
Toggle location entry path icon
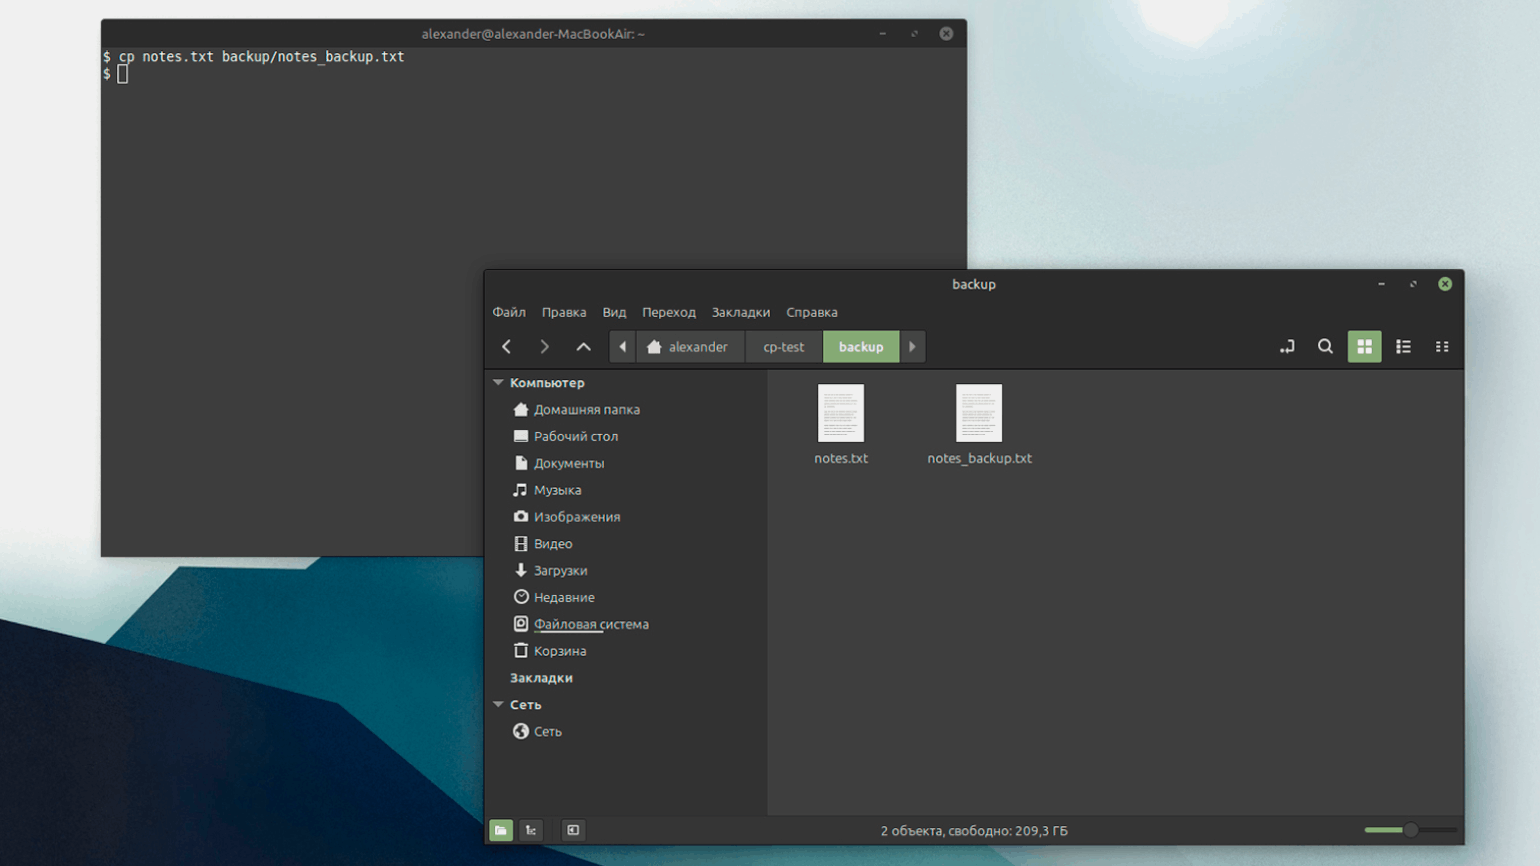pos(1287,347)
